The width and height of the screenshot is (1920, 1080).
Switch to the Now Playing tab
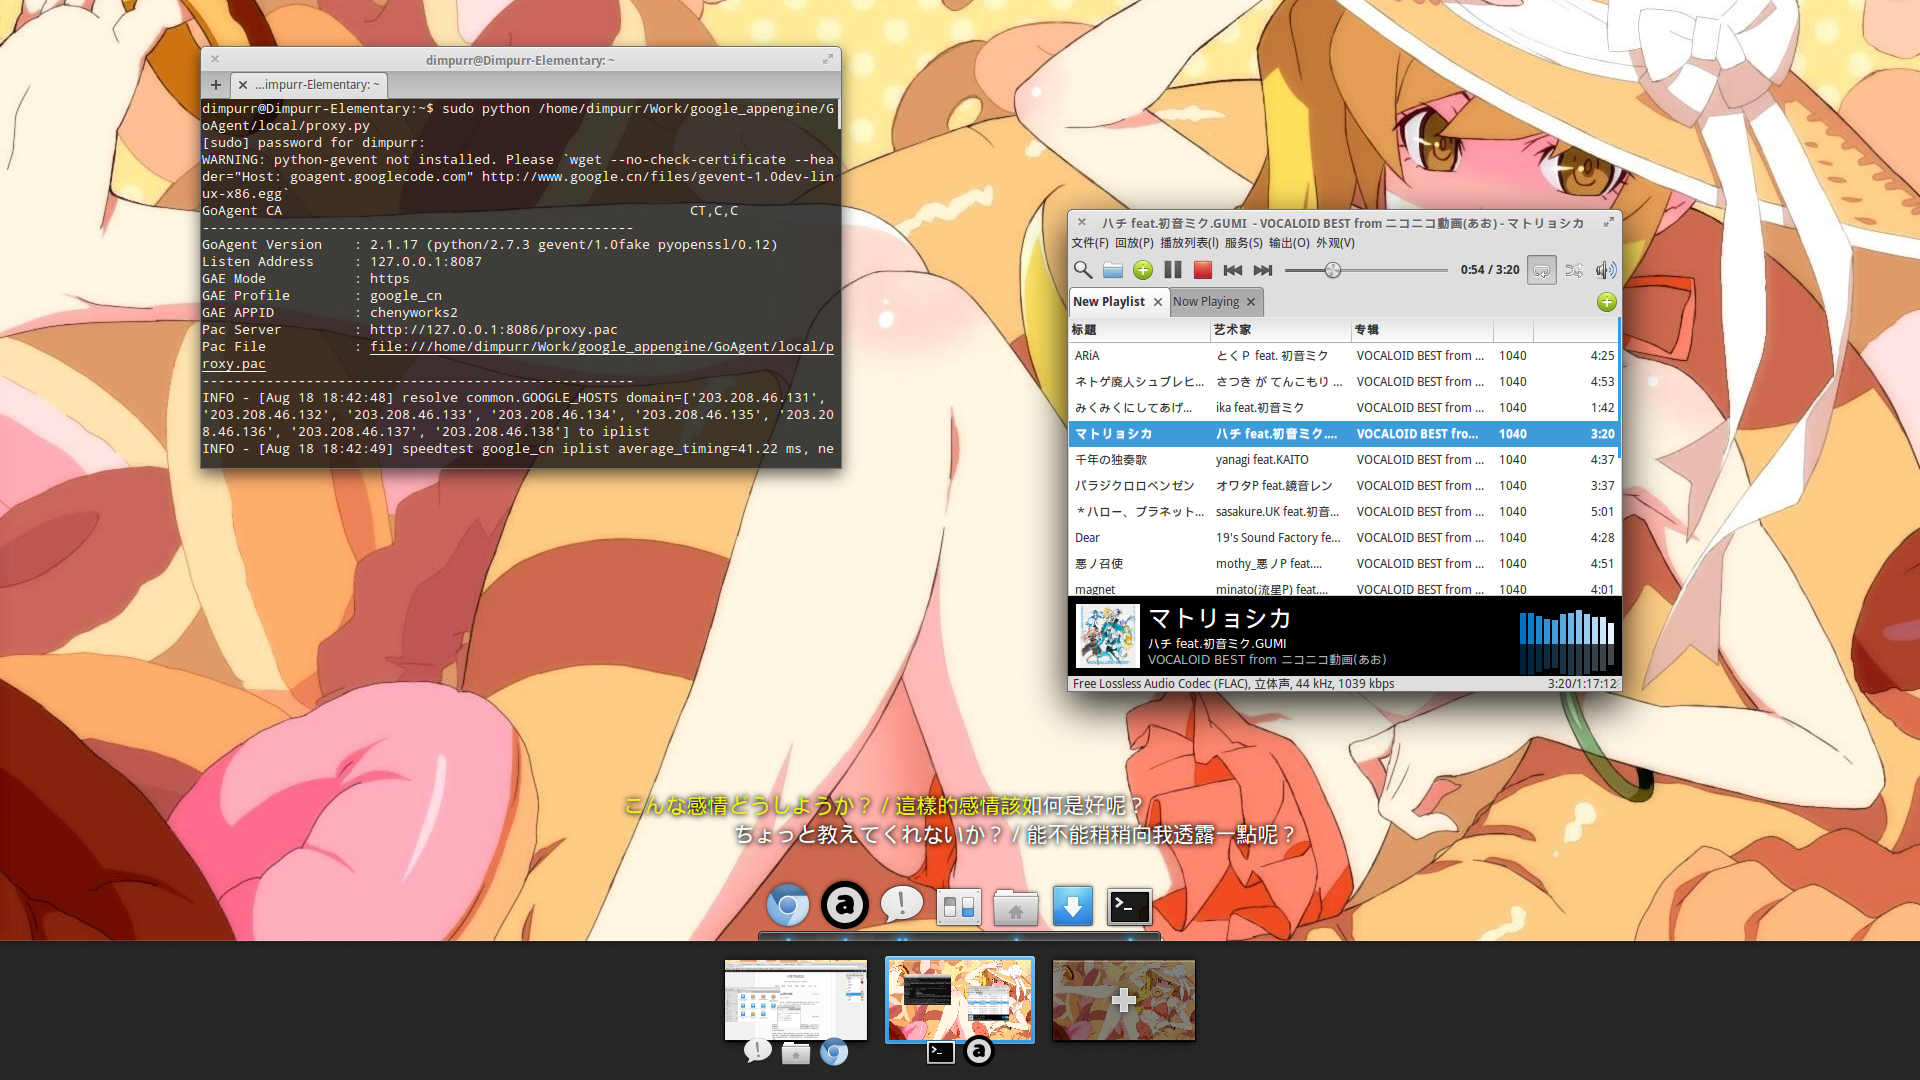[x=1206, y=302]
